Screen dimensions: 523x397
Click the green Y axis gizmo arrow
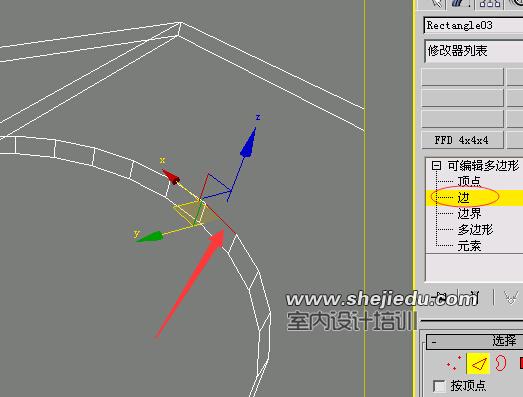point(149,237)
